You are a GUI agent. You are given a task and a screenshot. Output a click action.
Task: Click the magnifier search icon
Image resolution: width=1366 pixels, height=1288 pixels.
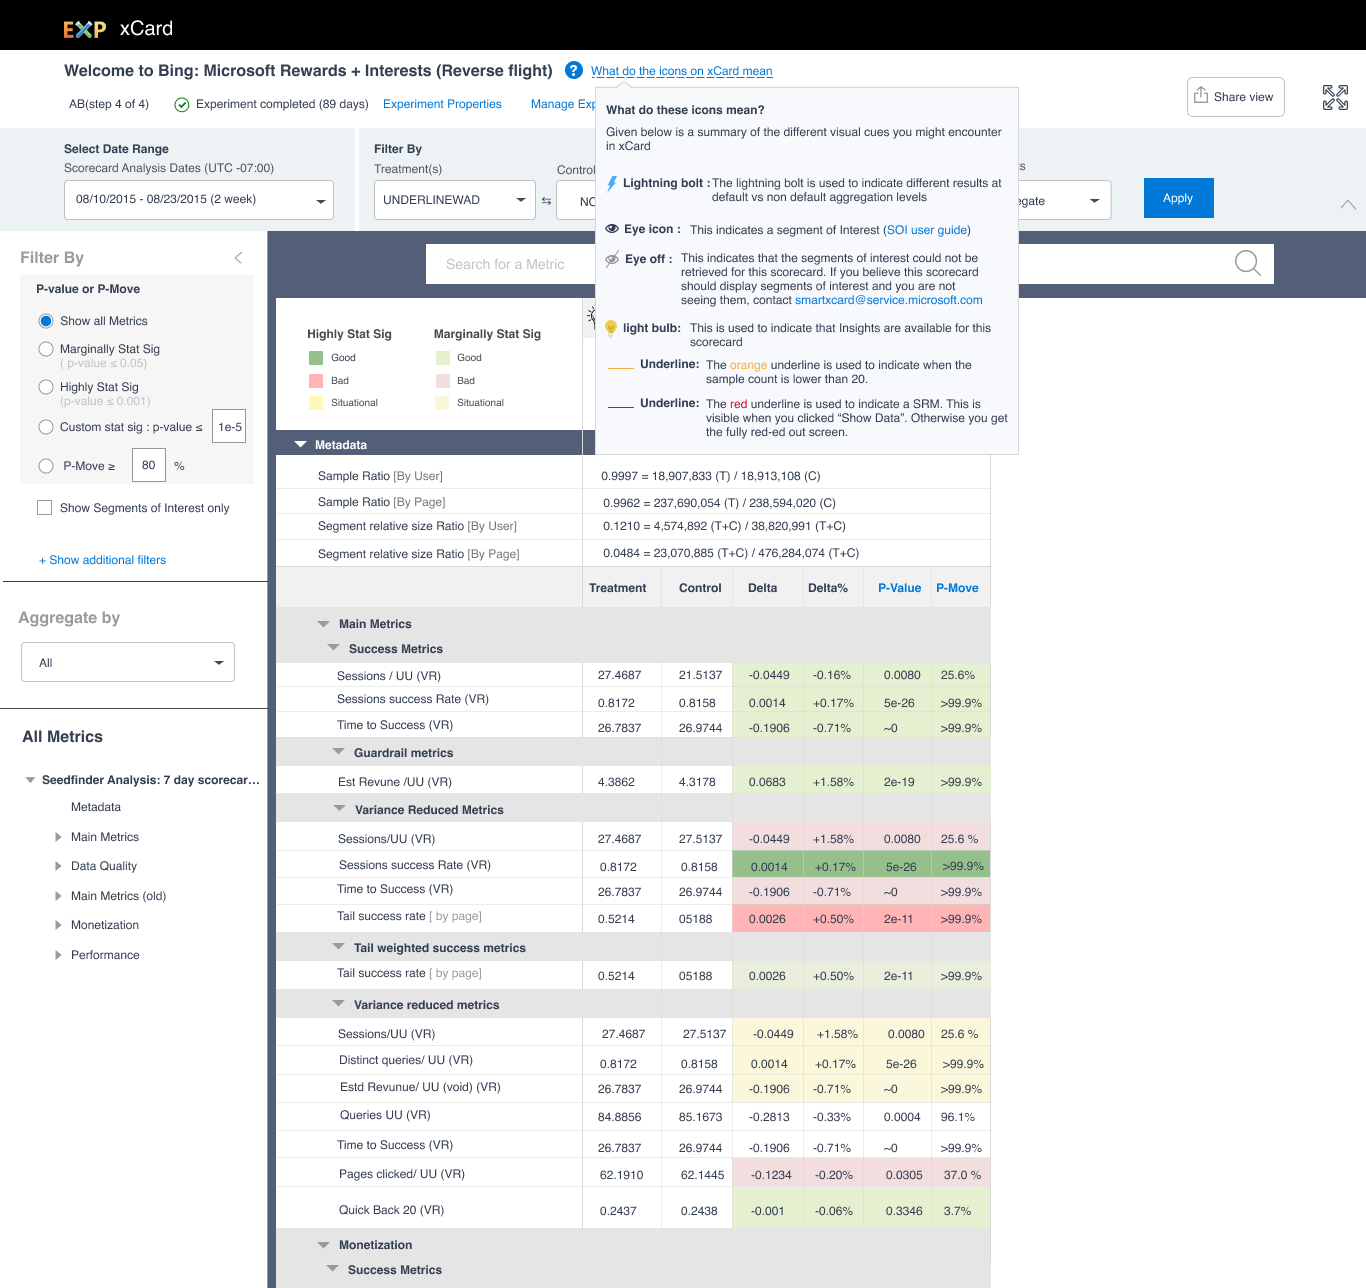coord(1247,263)
